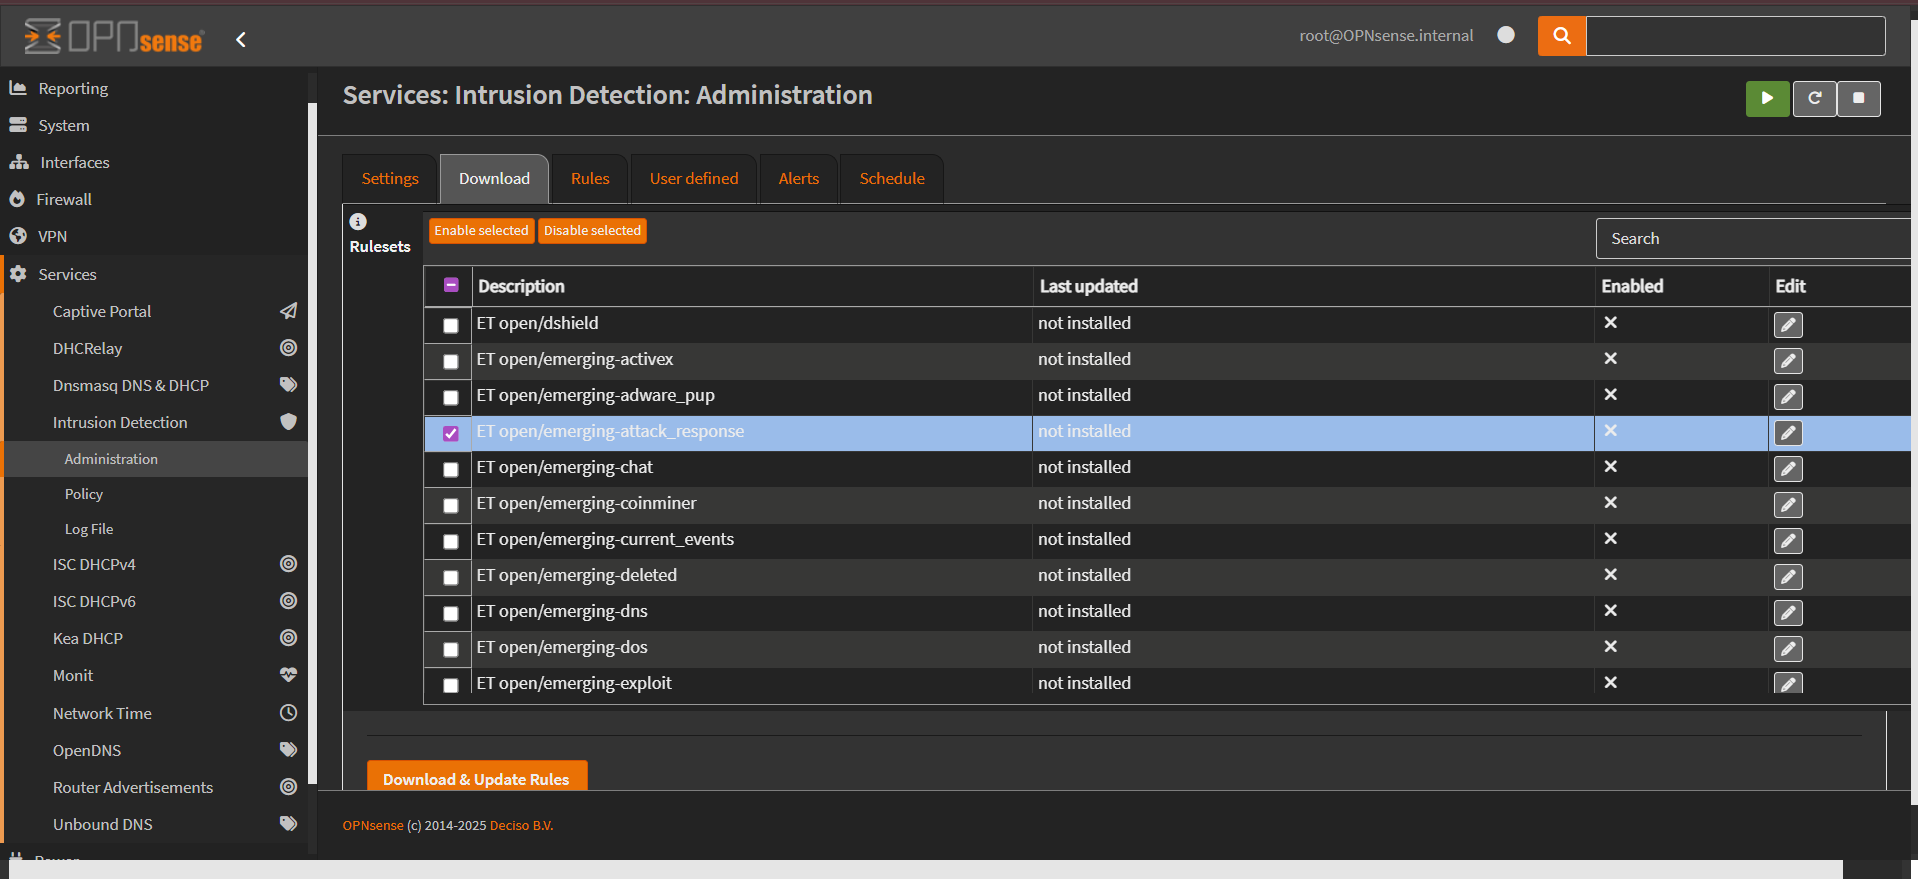Click the rulesets Search input field
1918x879 pixels.
[x=1750, y=239]
